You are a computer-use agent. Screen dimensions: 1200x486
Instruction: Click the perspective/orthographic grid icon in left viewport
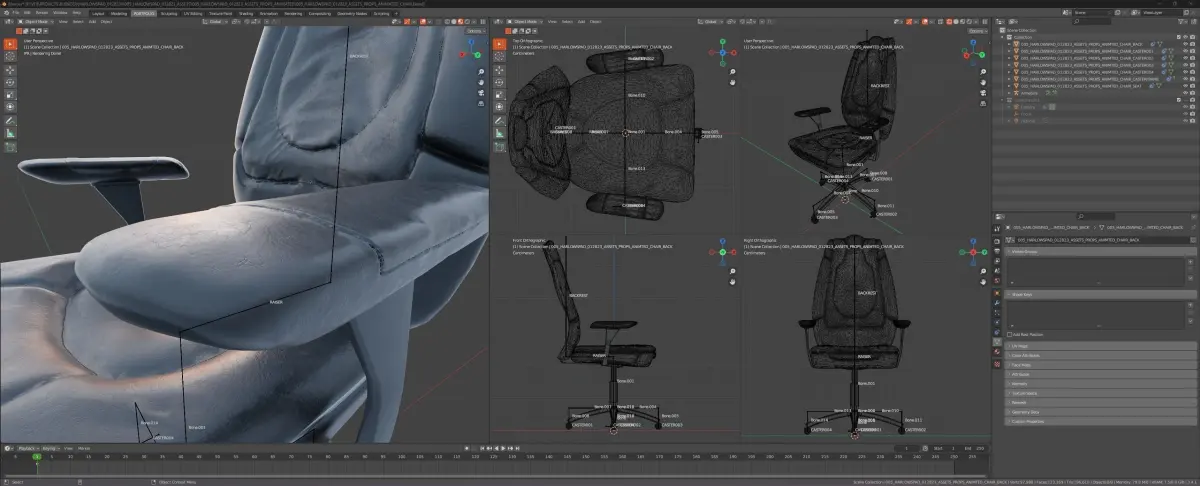pyautogui.click(x=481, y=103)
